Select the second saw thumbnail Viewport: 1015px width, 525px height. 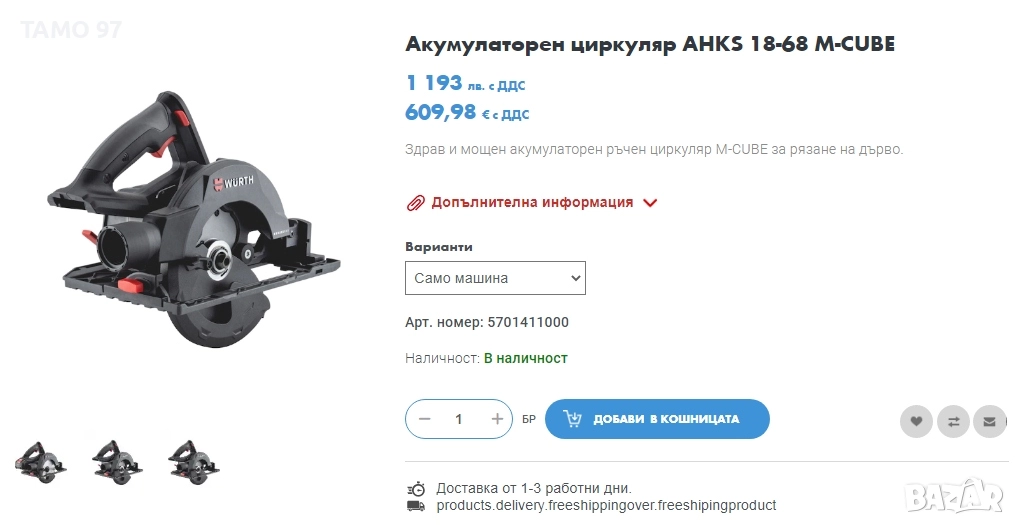coord(117,461)
